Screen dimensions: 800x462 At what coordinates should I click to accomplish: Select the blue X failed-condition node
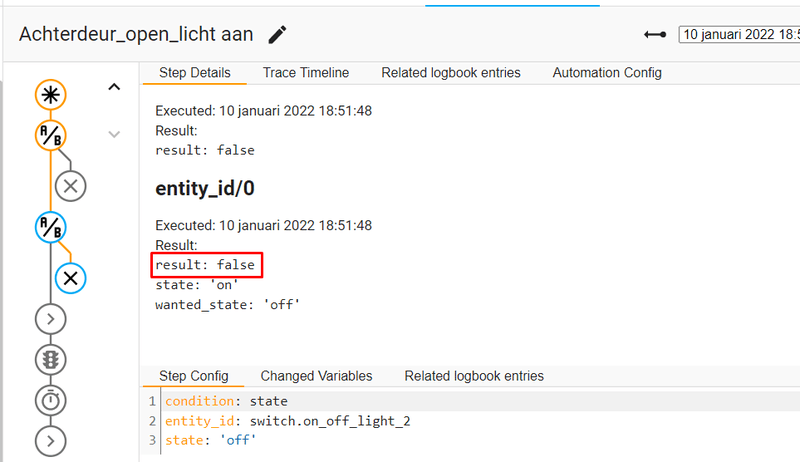(70, 278)
